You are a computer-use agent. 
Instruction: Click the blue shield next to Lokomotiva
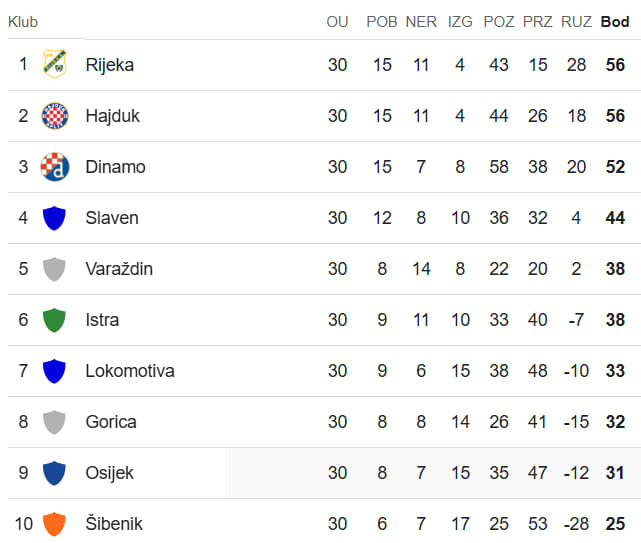coord(54,371)
